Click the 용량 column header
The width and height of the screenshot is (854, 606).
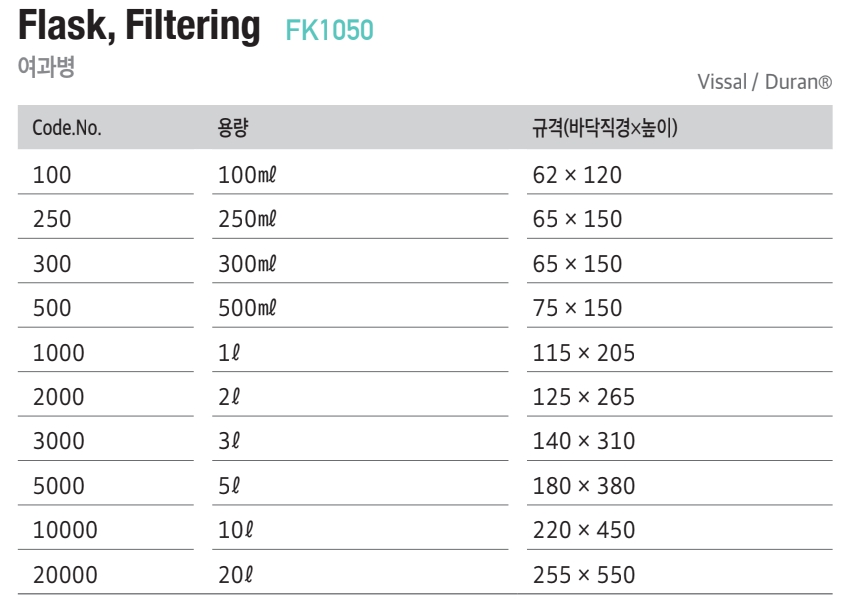tap(233, 128)
